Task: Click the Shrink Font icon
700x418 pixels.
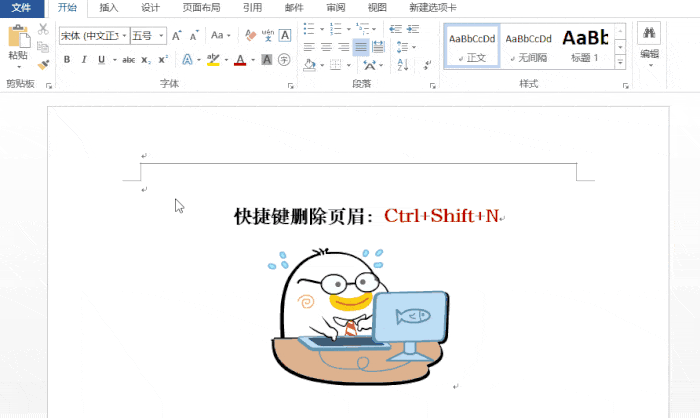Action: [x=194, y=36]
